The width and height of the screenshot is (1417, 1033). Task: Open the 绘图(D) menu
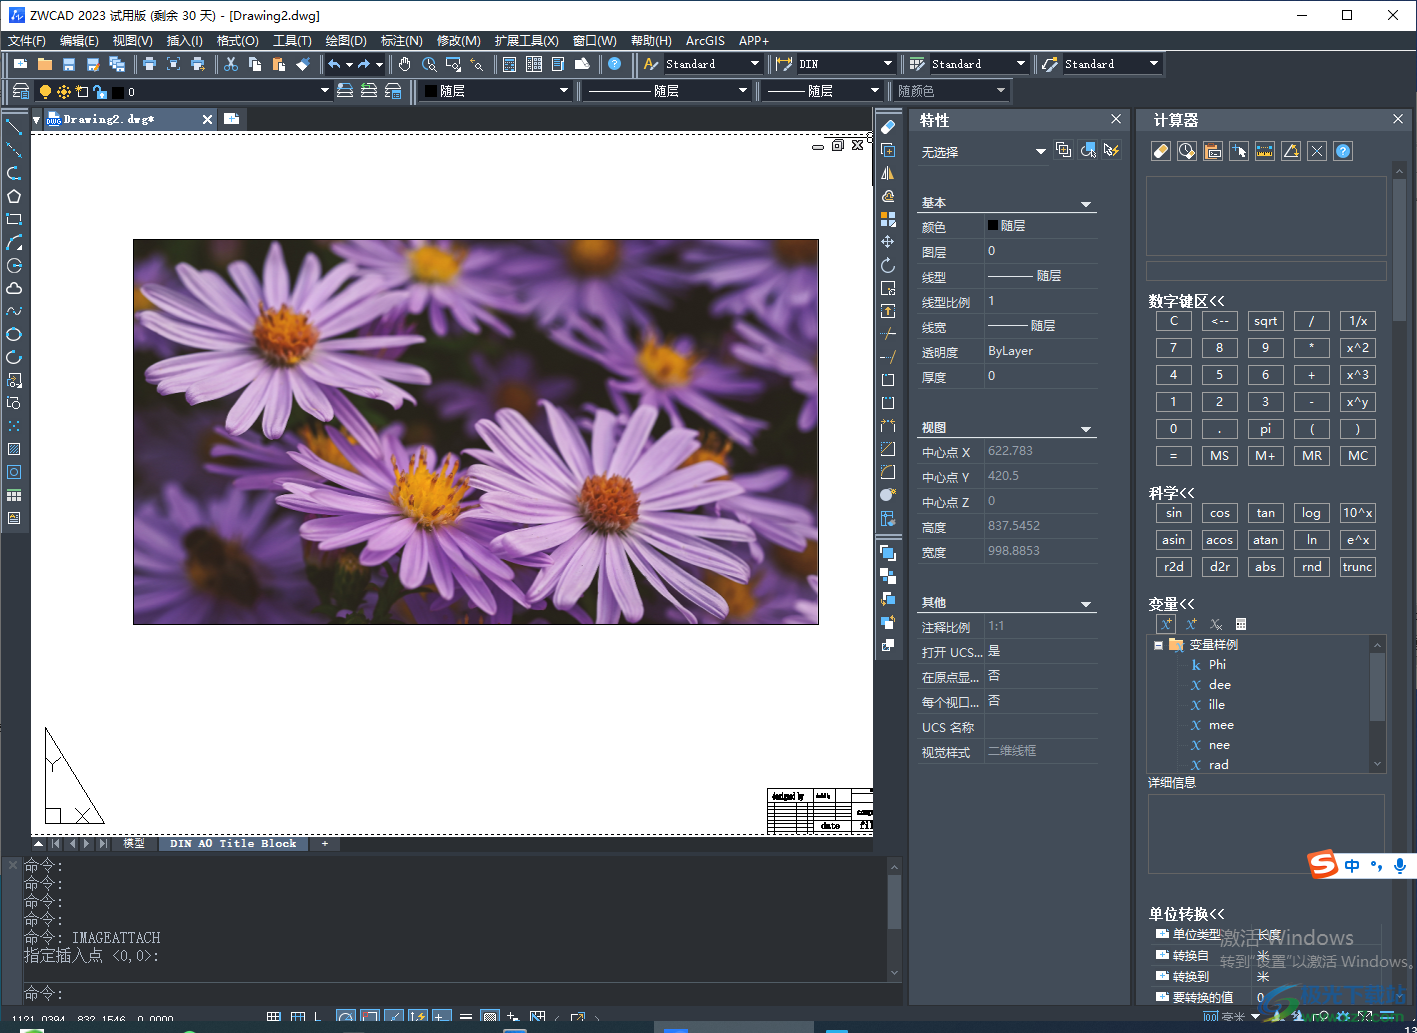346,41
